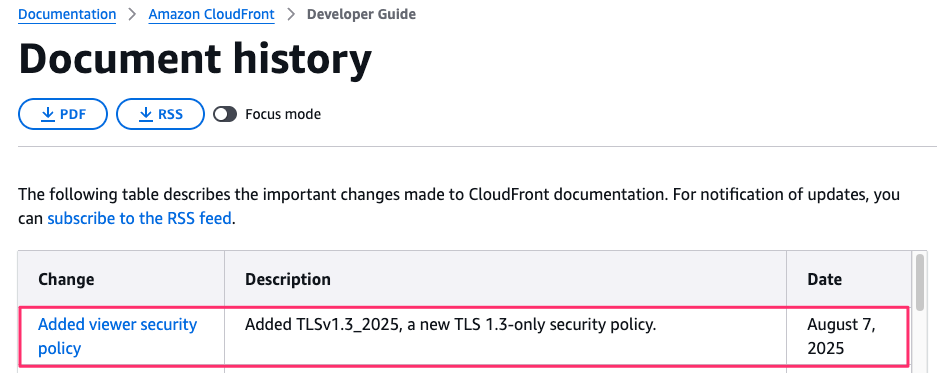Open the Added viewer security policy link
Image resolution: width=937 pixels, height=373 pixels.
(118, 336)
